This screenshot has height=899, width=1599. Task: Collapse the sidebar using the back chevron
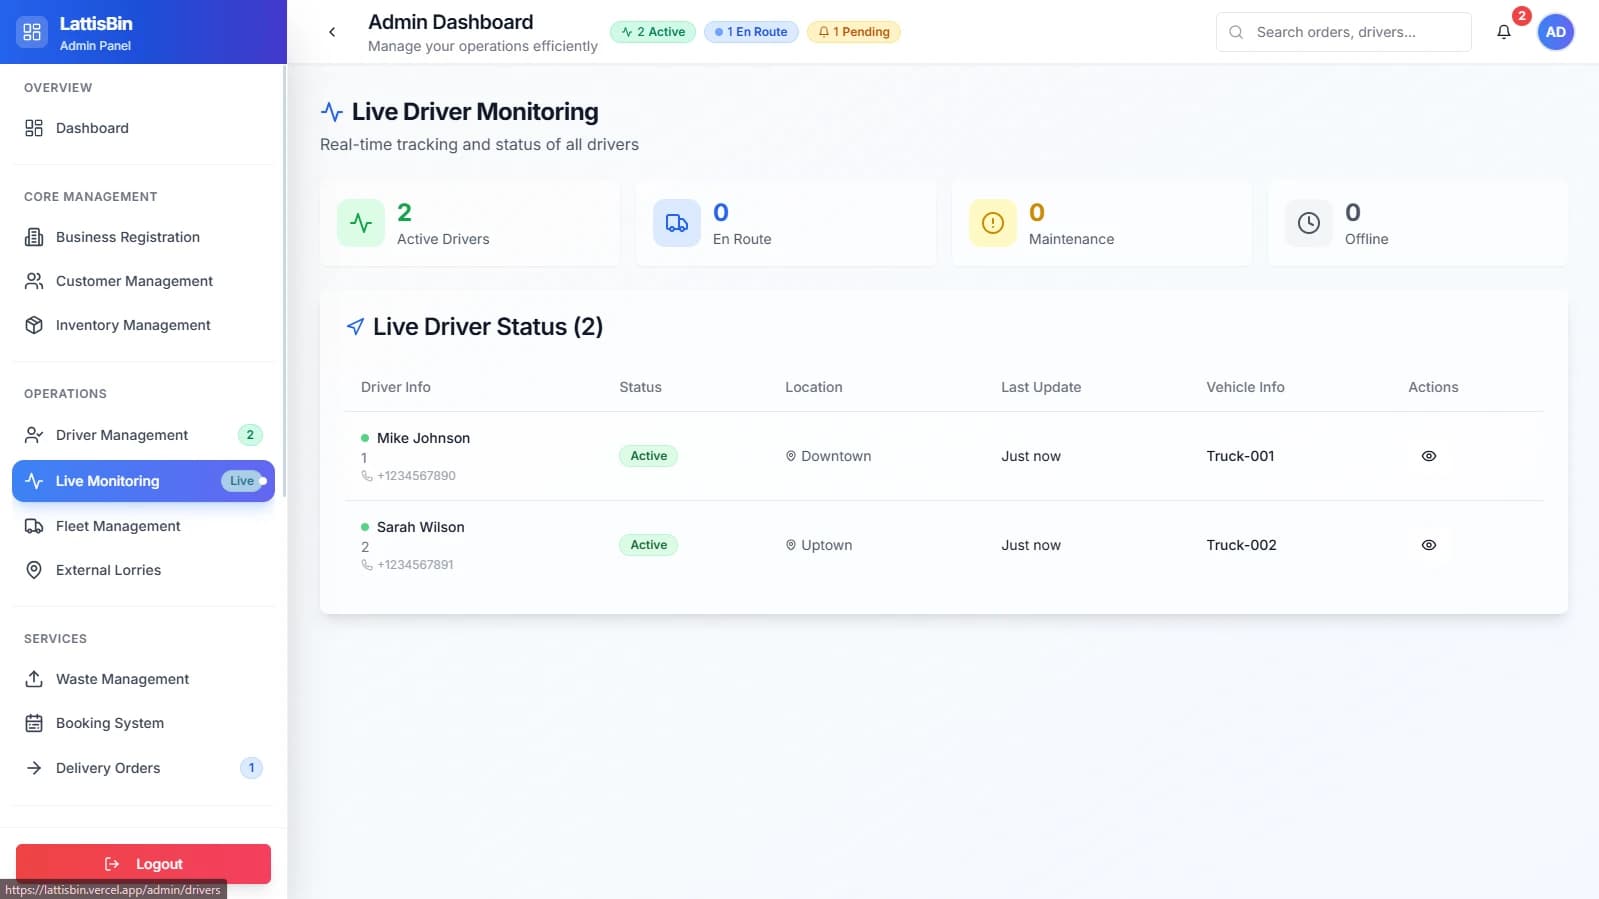[x=332, y=32]
